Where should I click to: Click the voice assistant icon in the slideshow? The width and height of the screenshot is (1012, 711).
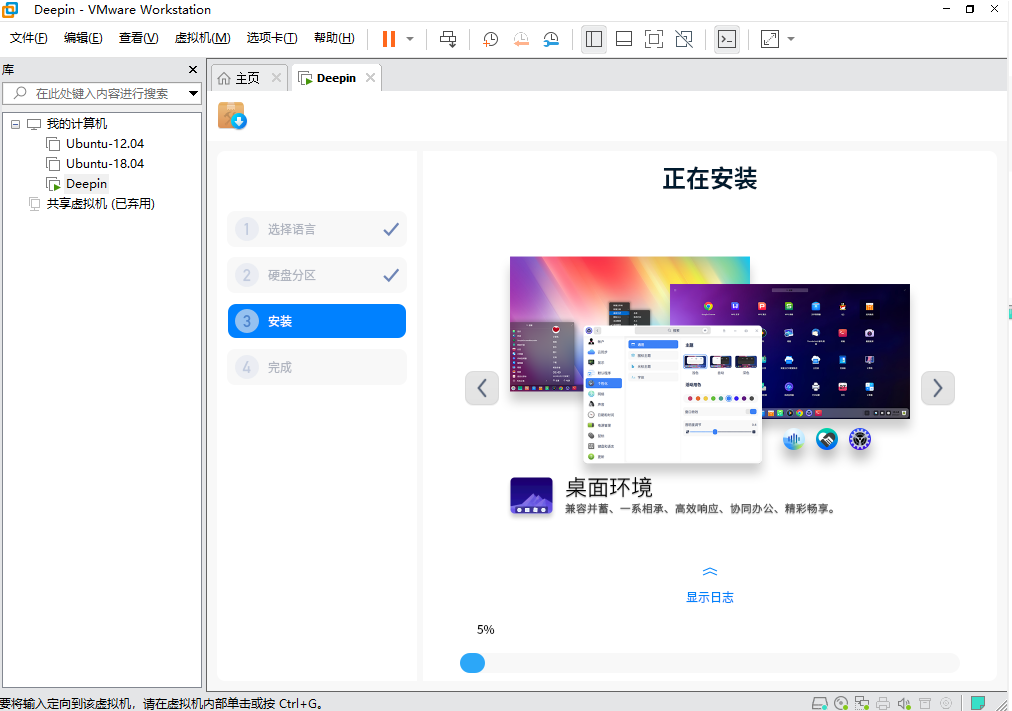pyautogui.click(x=793, y=439)
